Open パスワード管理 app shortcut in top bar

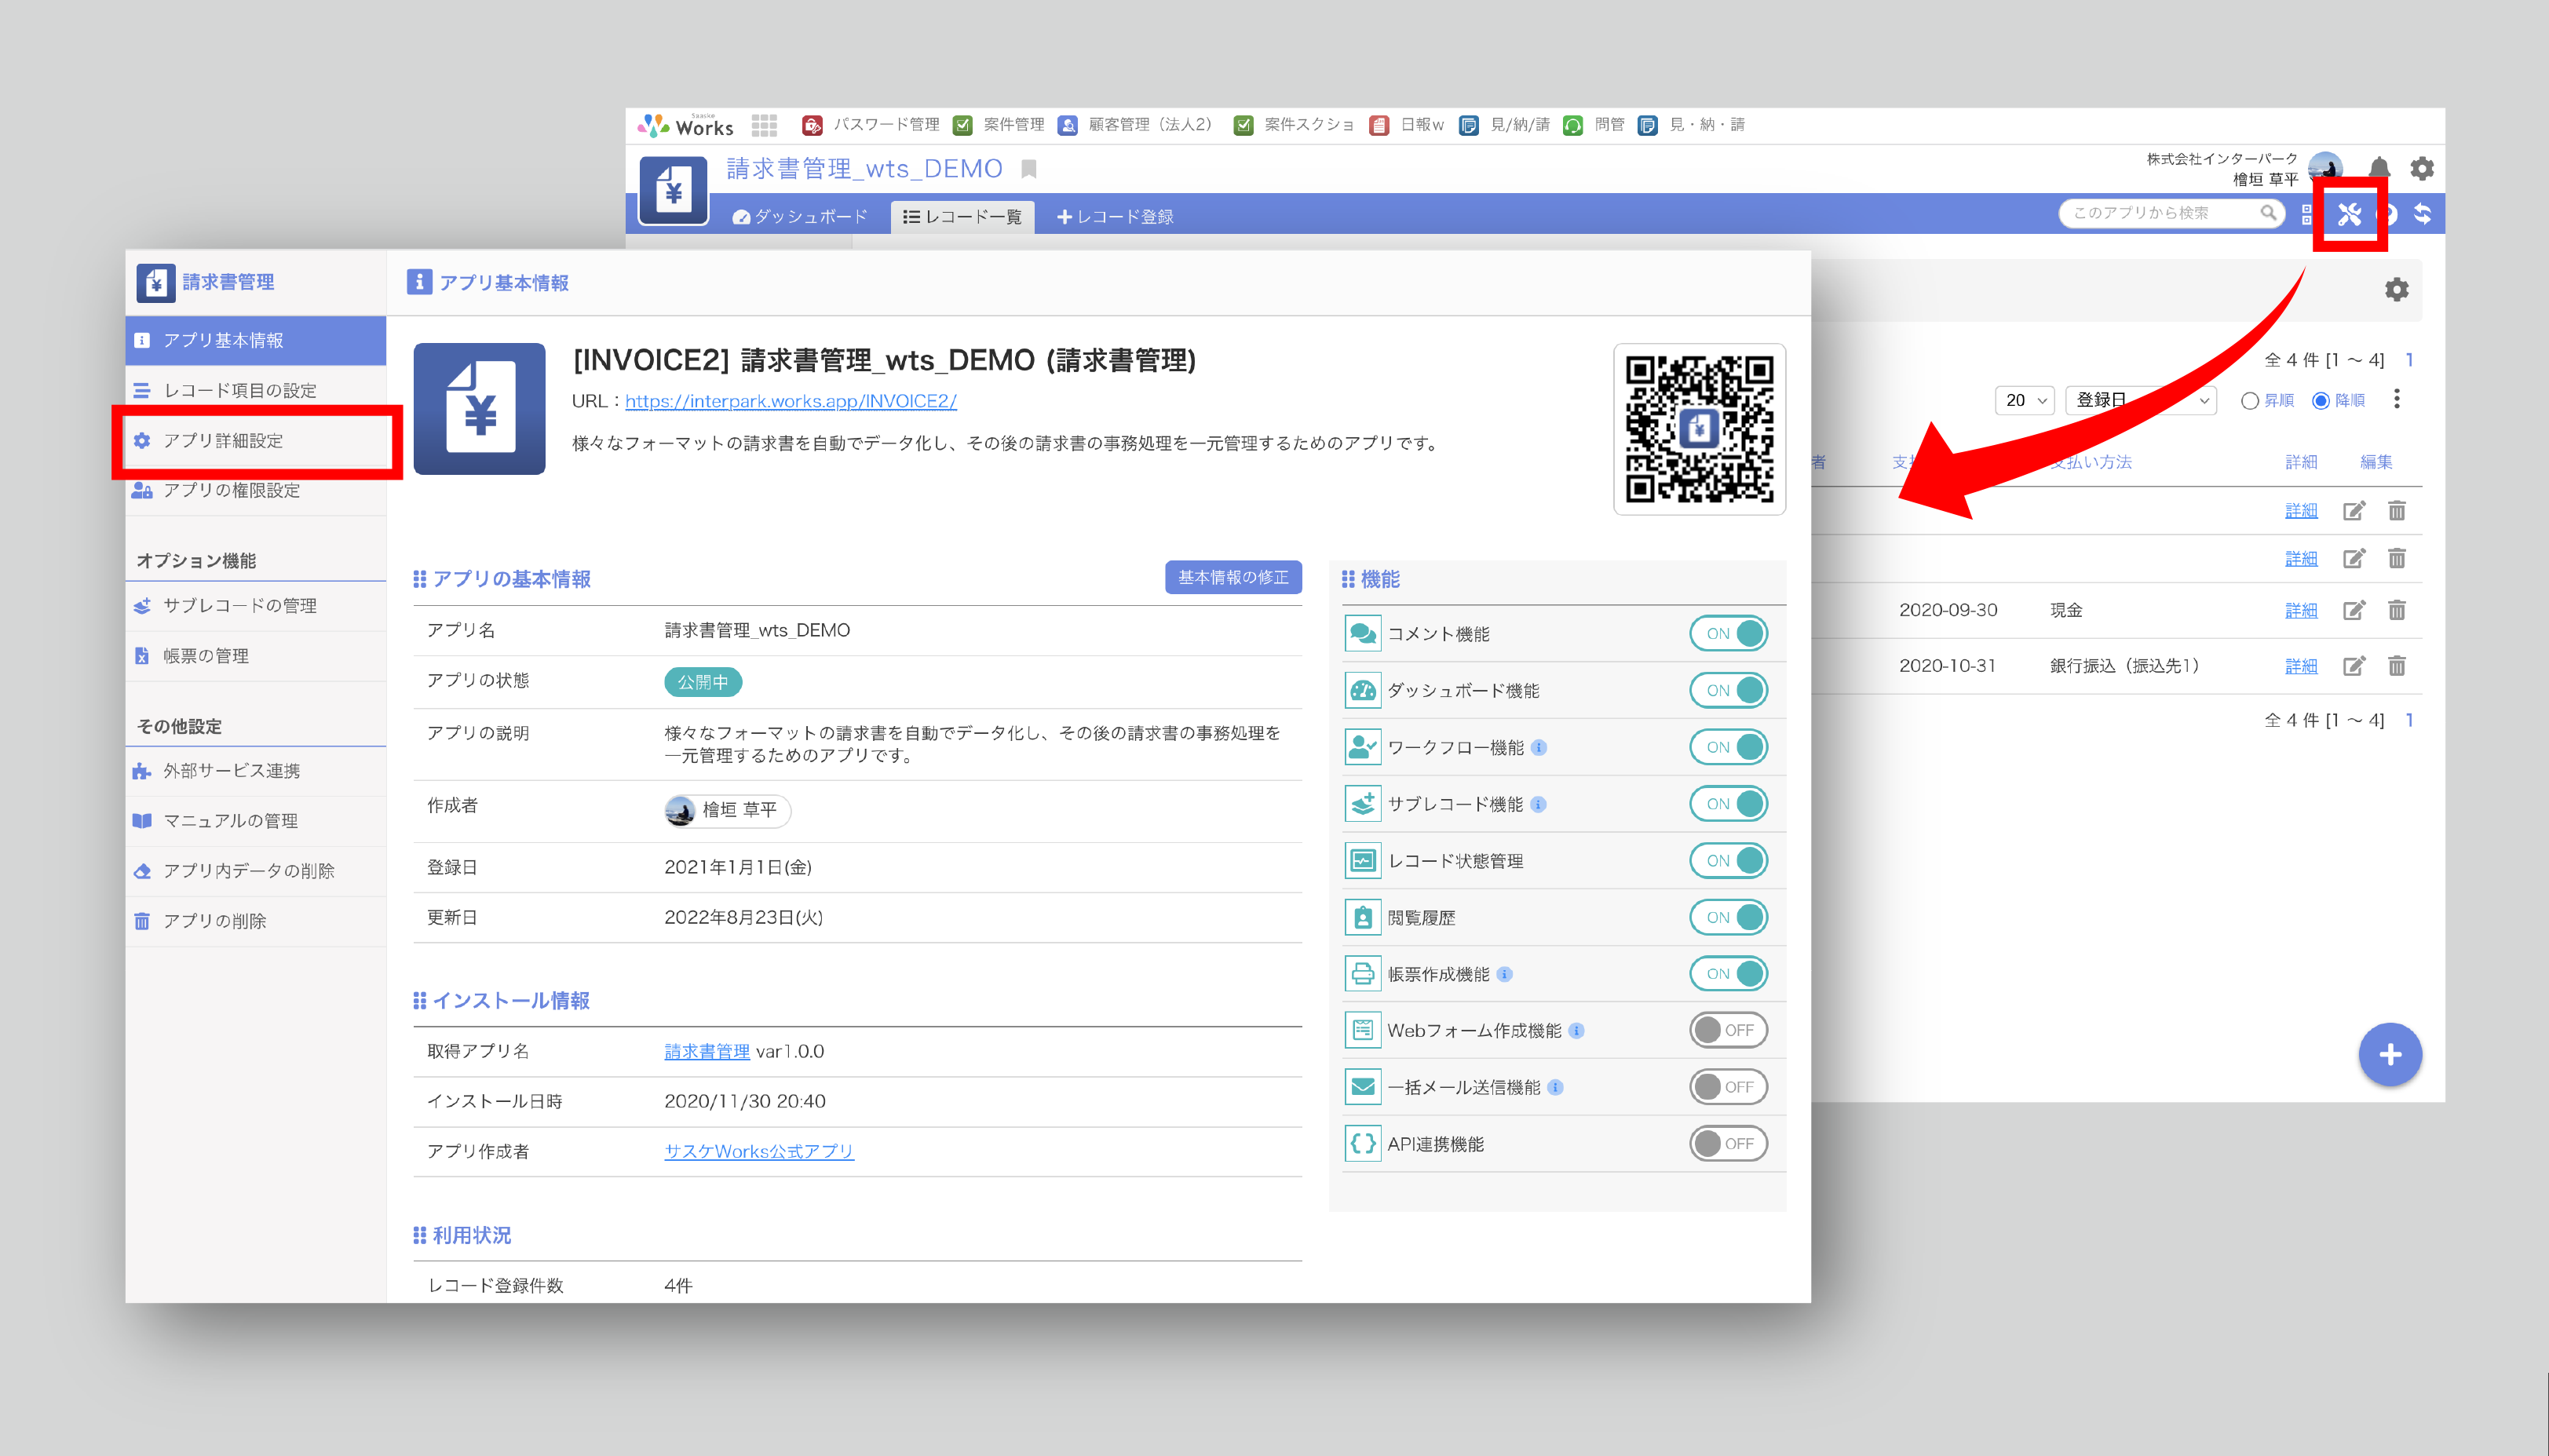(x=871, y=125)
